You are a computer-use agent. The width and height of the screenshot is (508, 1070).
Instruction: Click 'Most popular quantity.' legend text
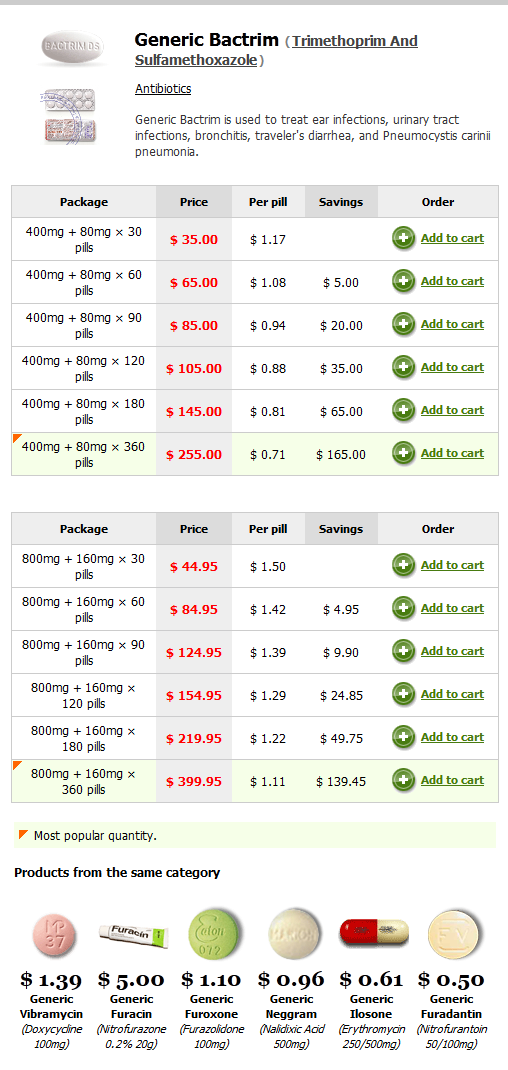coord(95,835)
